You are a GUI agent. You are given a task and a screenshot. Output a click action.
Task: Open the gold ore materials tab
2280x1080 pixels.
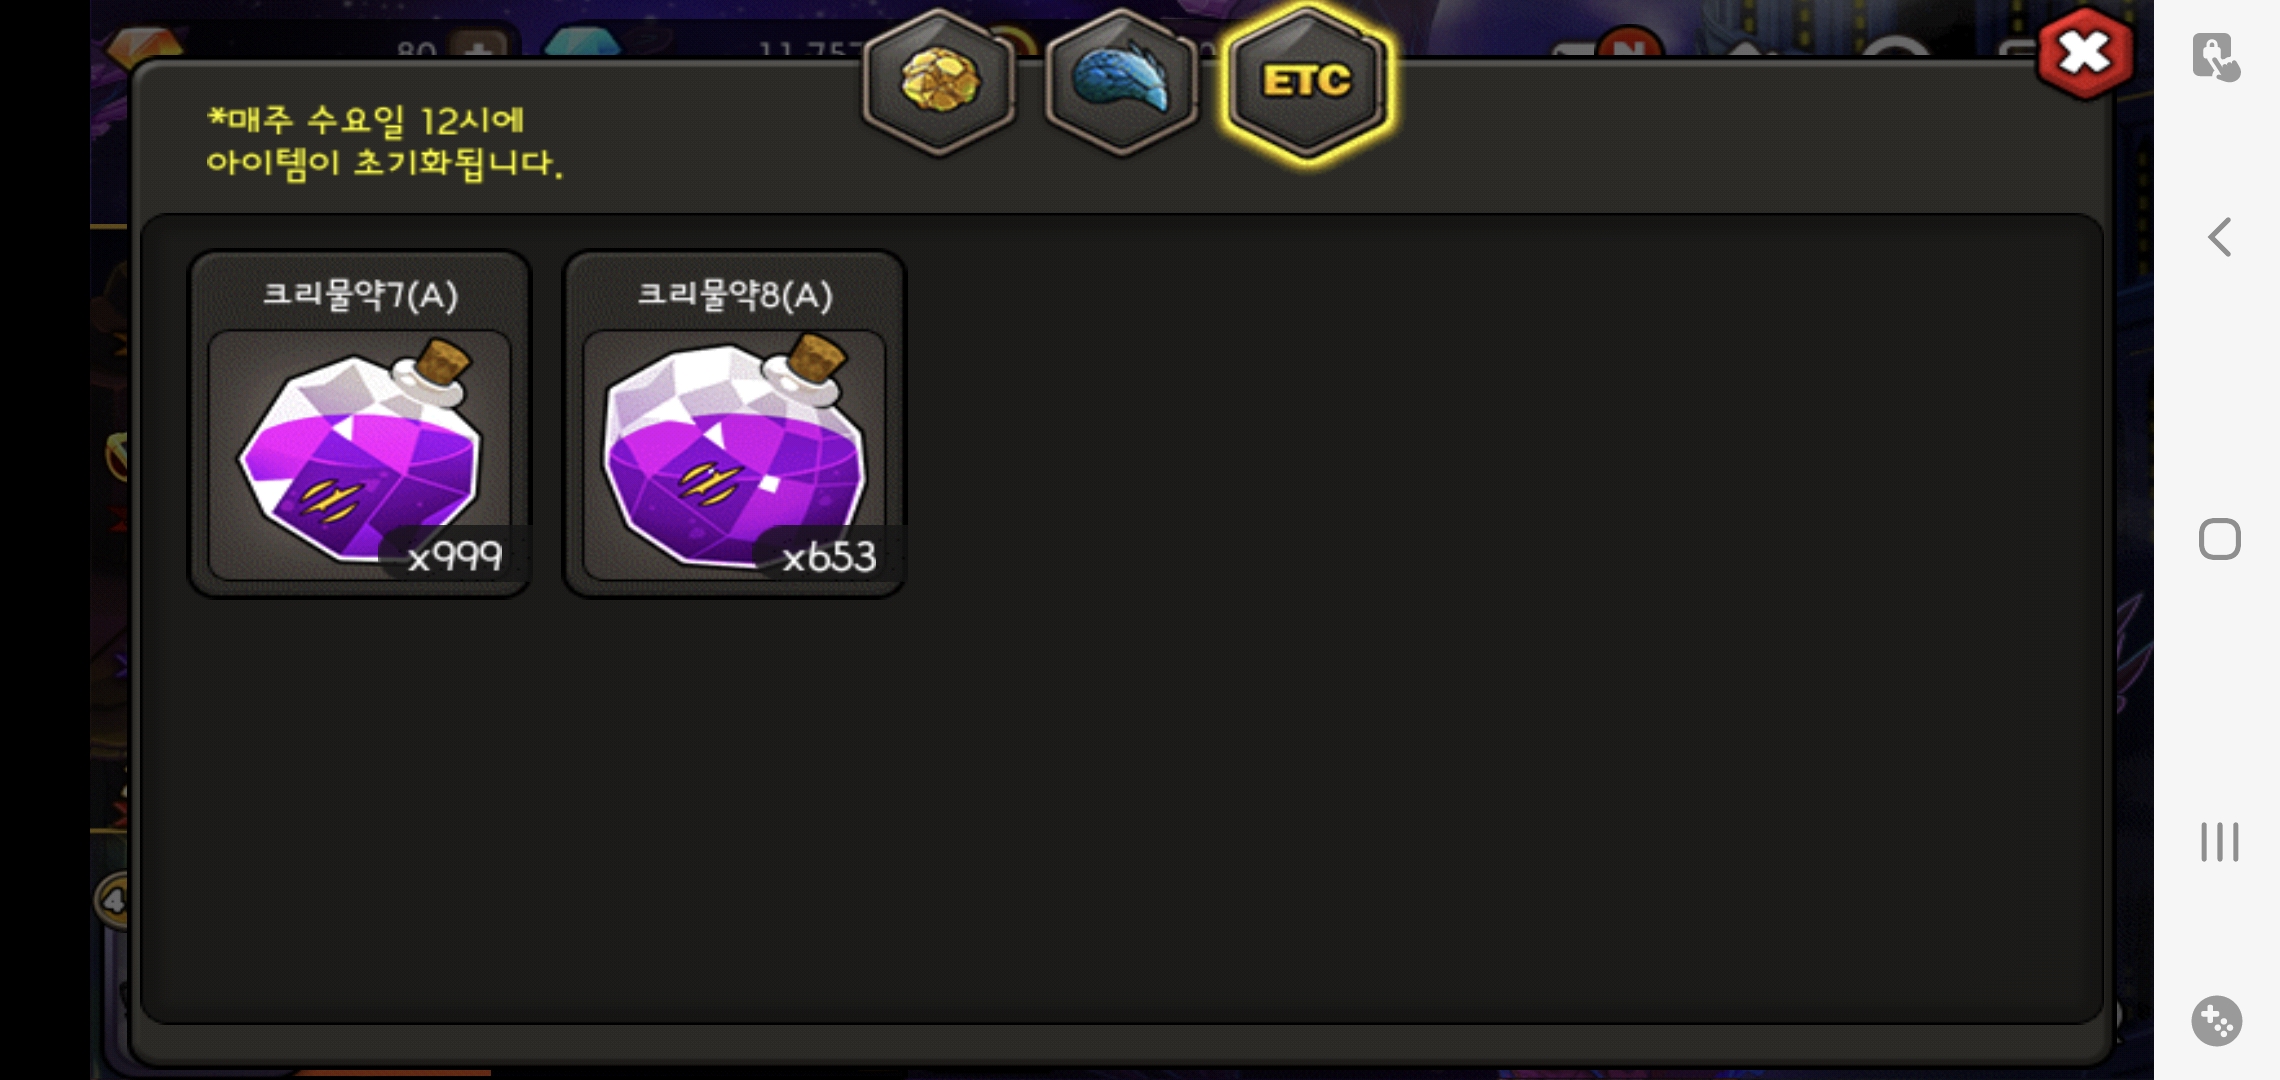click(x=939, y=81)
